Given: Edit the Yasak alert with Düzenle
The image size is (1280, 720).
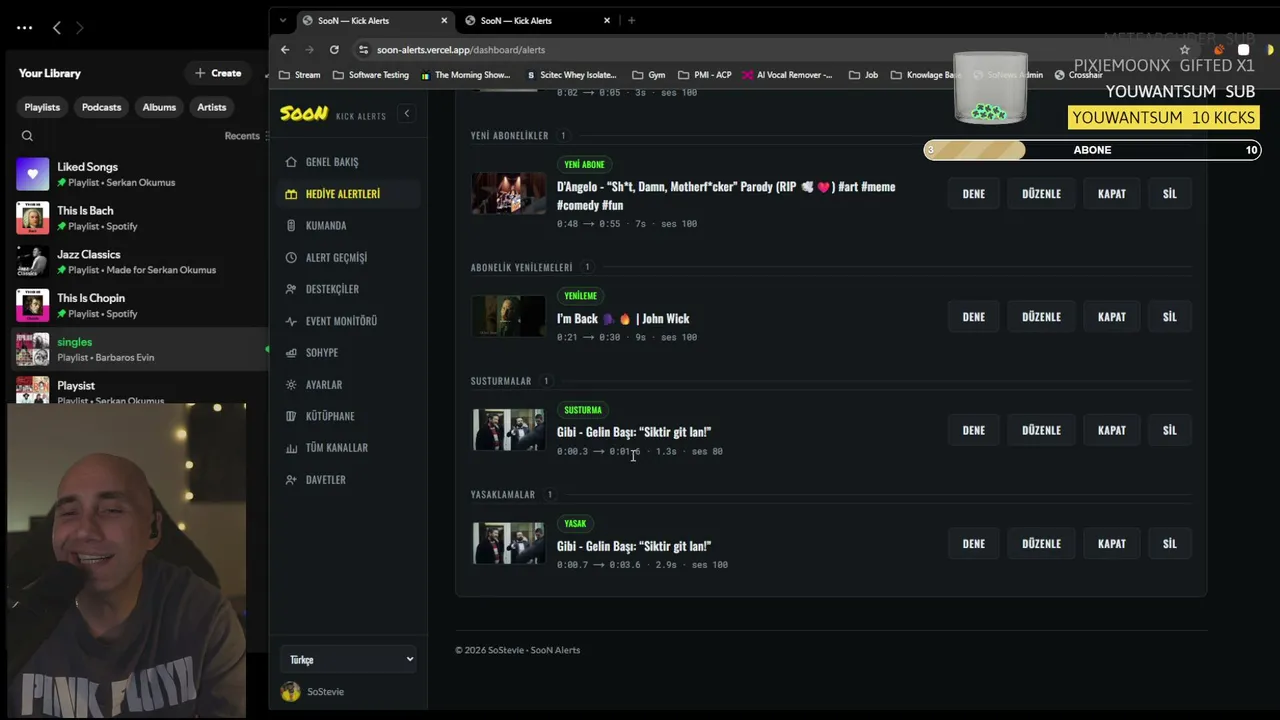Looking at the screenshot, I should coord(1041,544).
